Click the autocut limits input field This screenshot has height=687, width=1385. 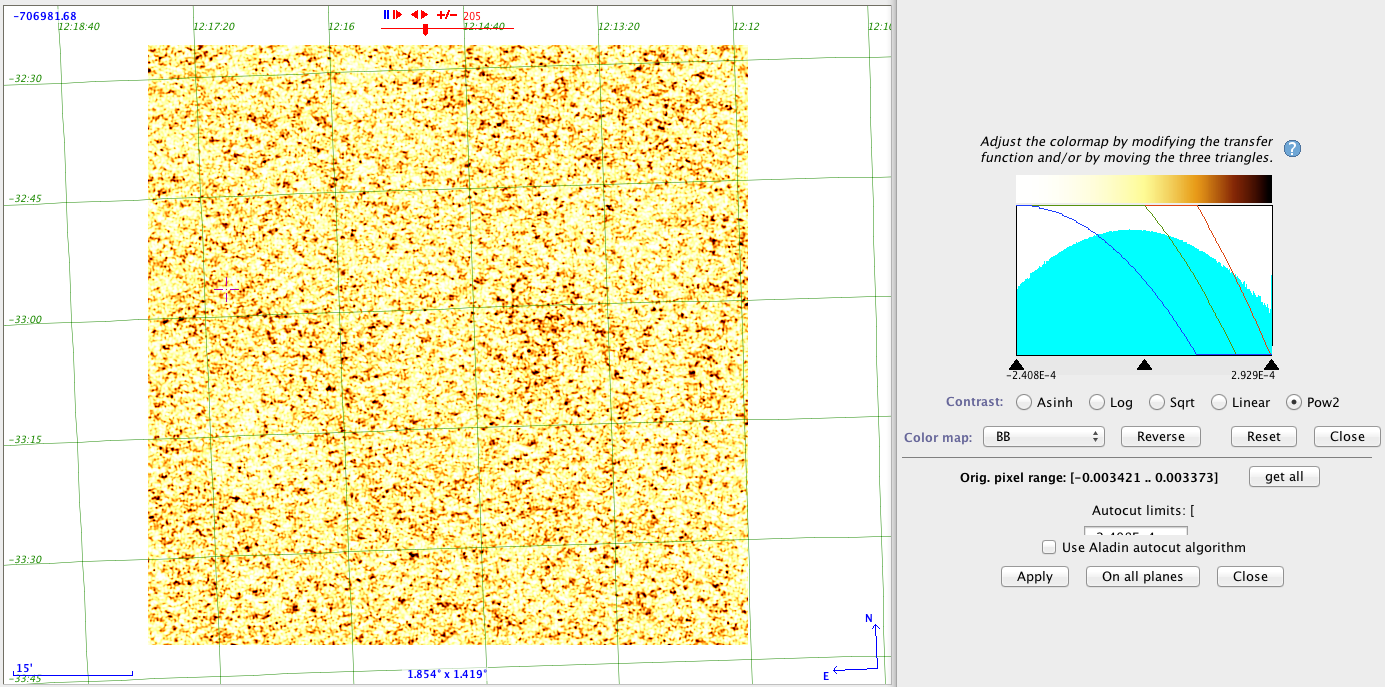pyautogui.click(x=1136, y=533)
